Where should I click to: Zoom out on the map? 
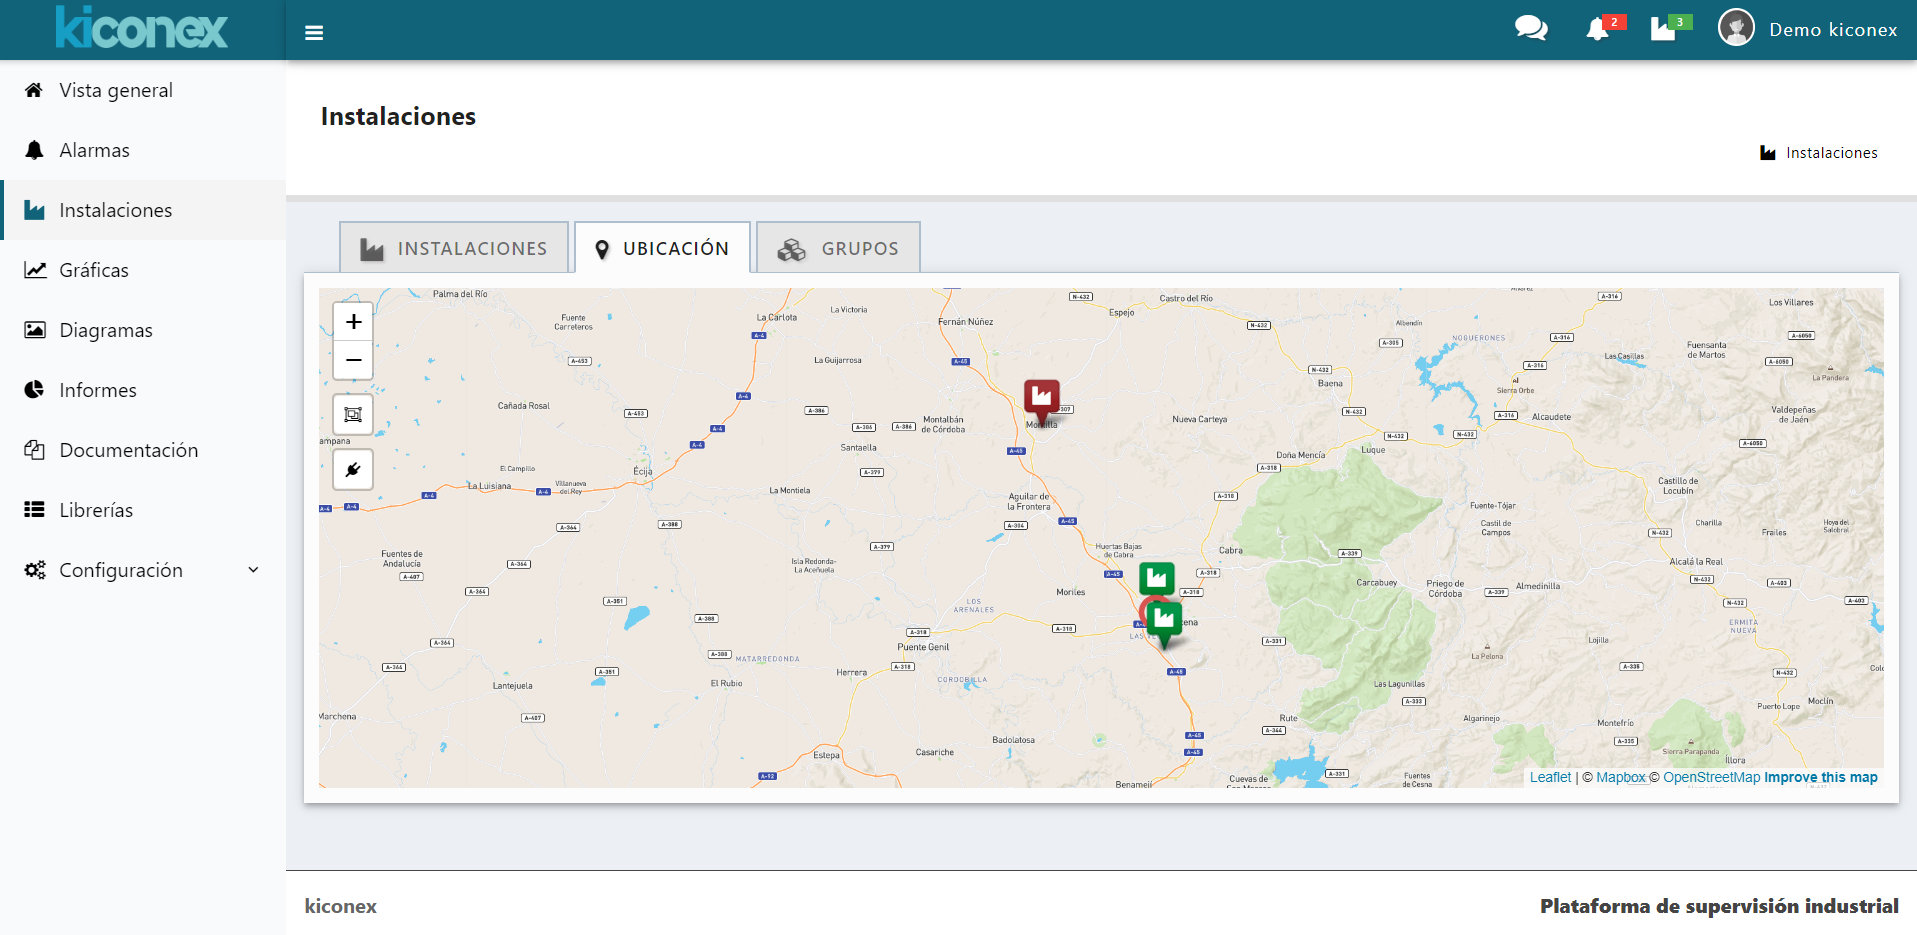click(353, 360)
